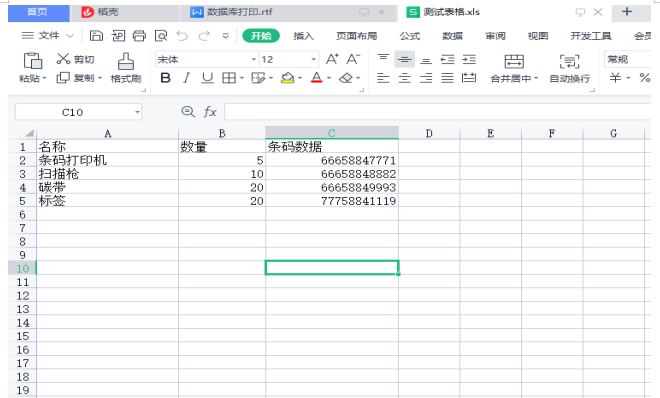Click the select-all corner triangle
This screenshot has height=398, width=660.
[x=29, y=133]
